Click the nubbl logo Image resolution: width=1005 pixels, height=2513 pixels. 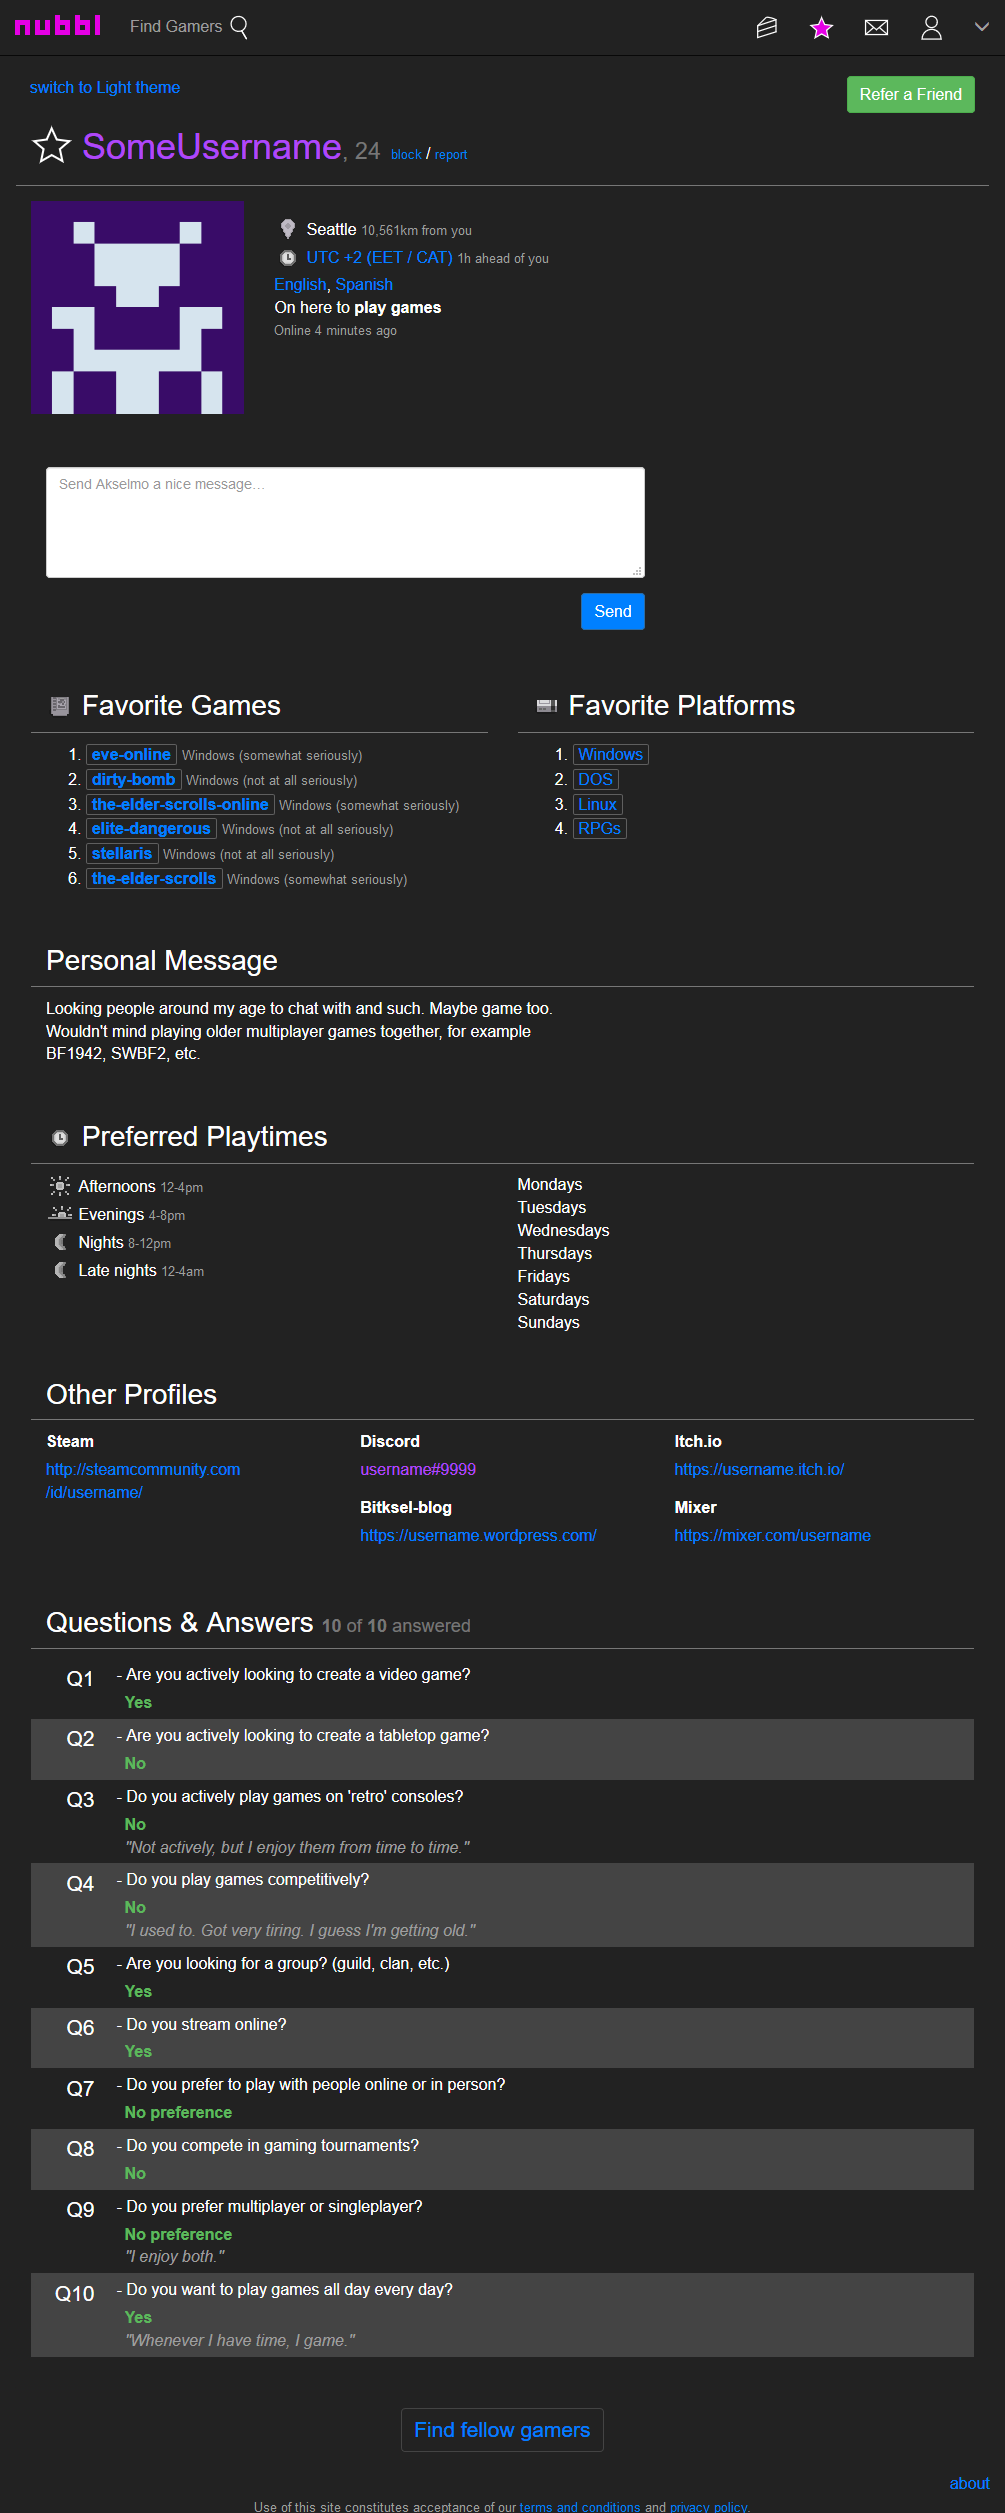(58, 26)
